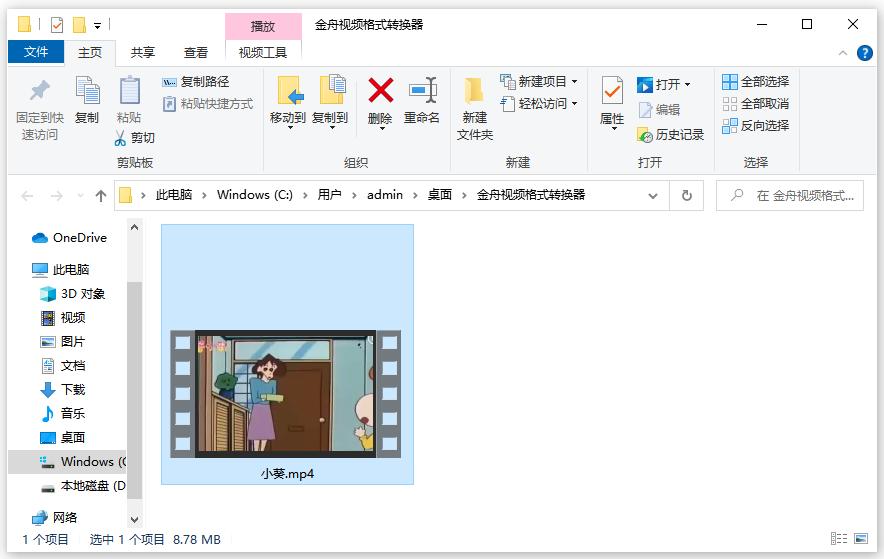Screen dimensions: 884x559
Task: Open recent locations dropdown arrow
Action: coord(81,196)
